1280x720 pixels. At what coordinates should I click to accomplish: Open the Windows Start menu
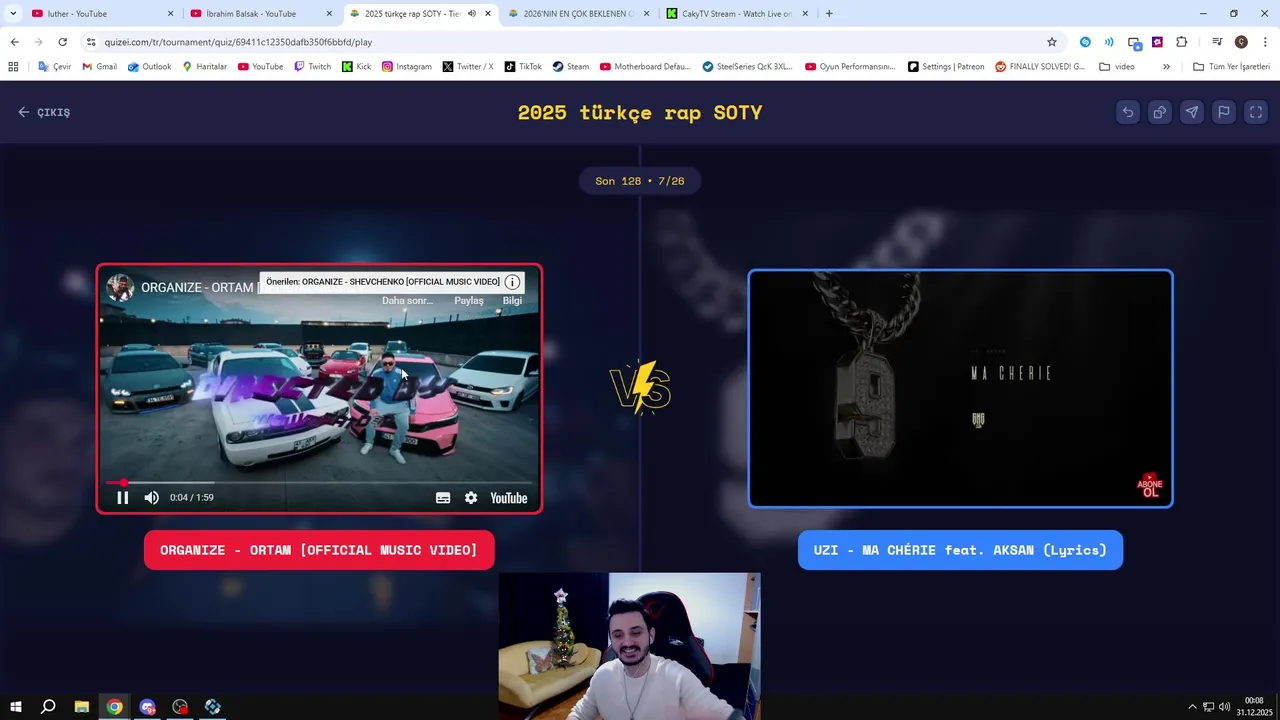point(15,707)
